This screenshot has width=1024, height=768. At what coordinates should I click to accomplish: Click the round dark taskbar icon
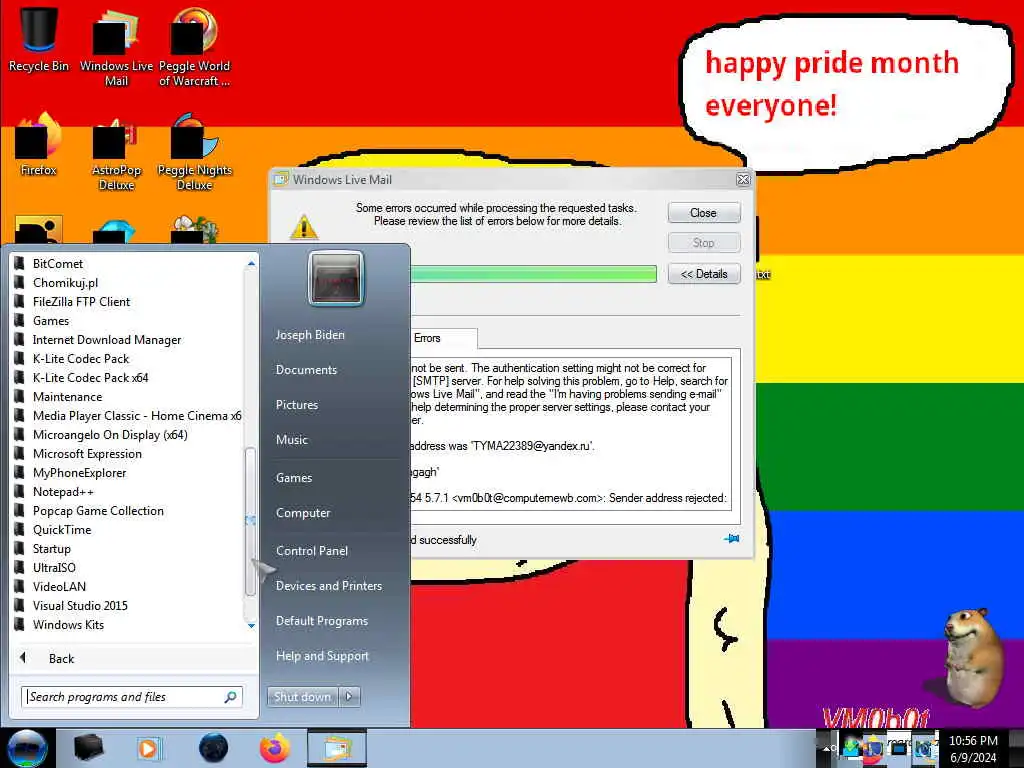pyautogui.click(x=213, y=748)
